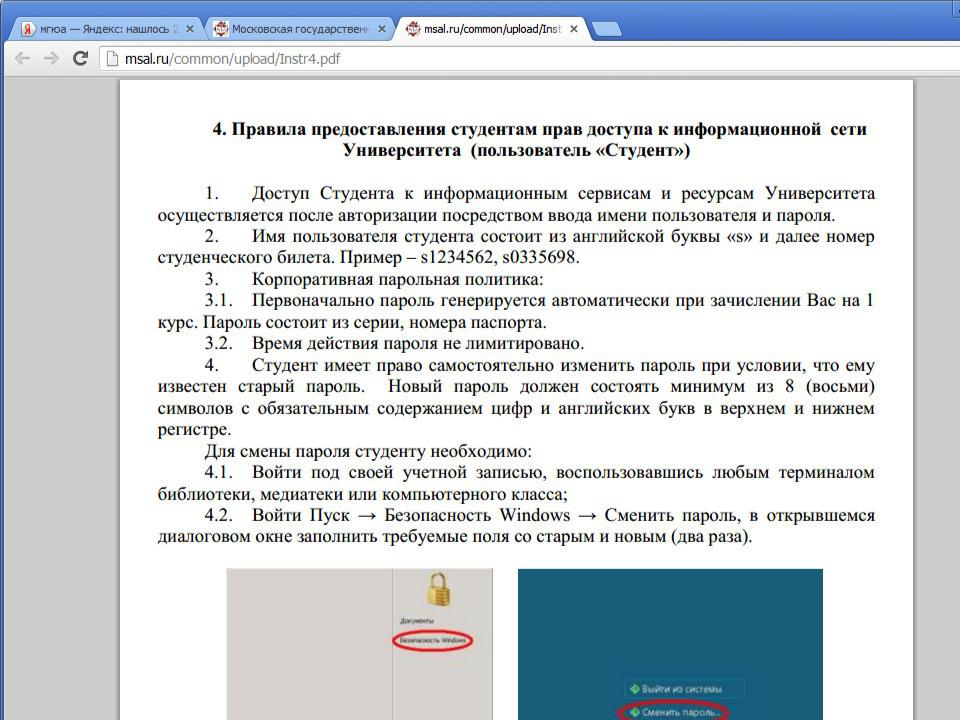Click 'Войти под своей учетной записью' in item 4.1
Screen dimensions: 960x720
[x=399, y=473]
